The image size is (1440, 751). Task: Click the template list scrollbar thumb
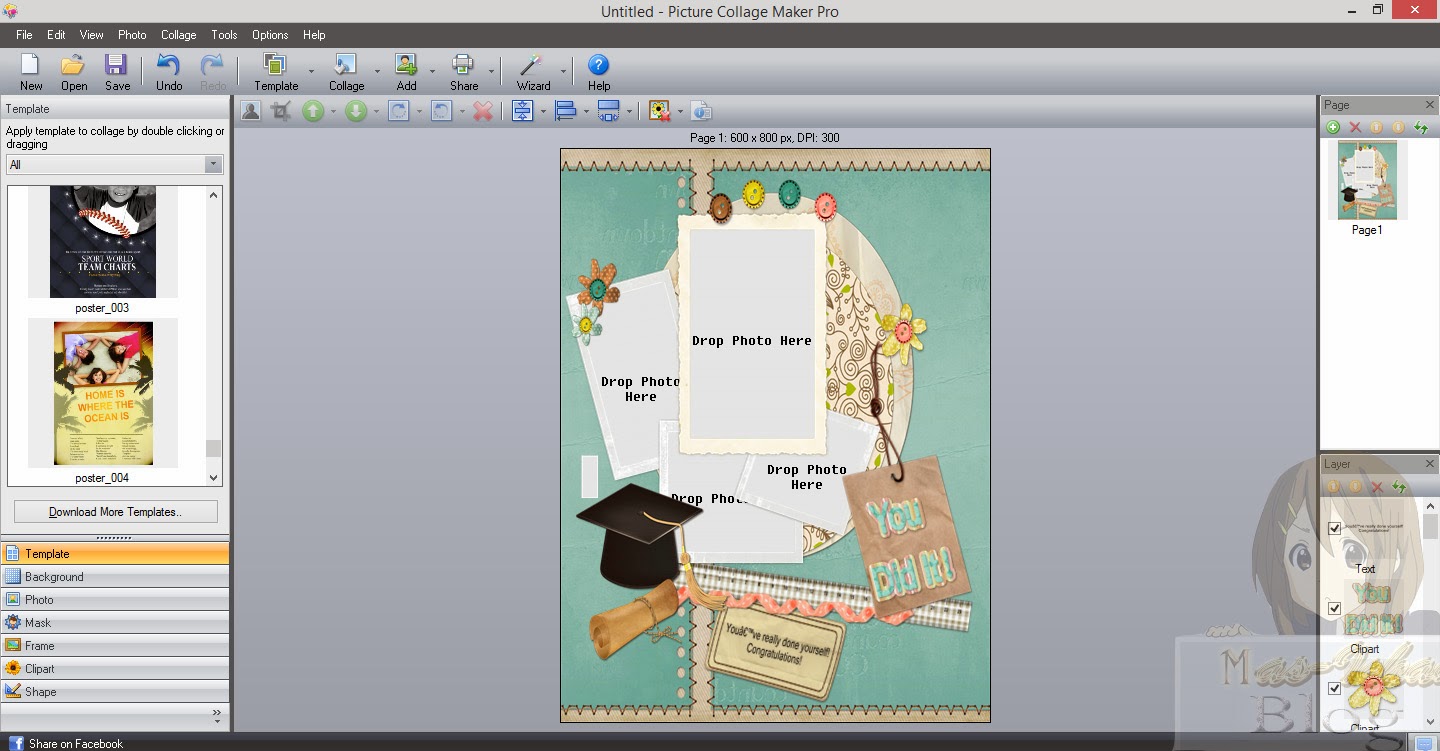point(213,448)
